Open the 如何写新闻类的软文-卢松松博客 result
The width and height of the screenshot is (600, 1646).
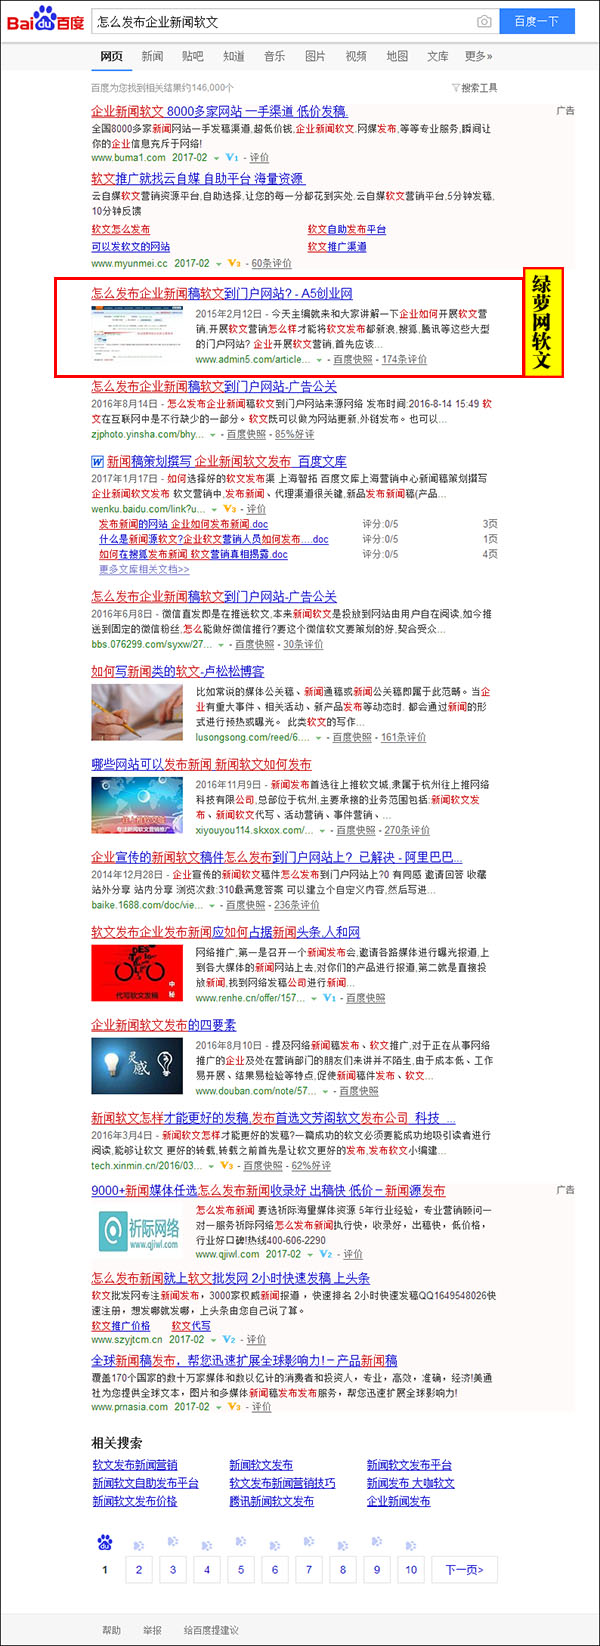(178, 671)
